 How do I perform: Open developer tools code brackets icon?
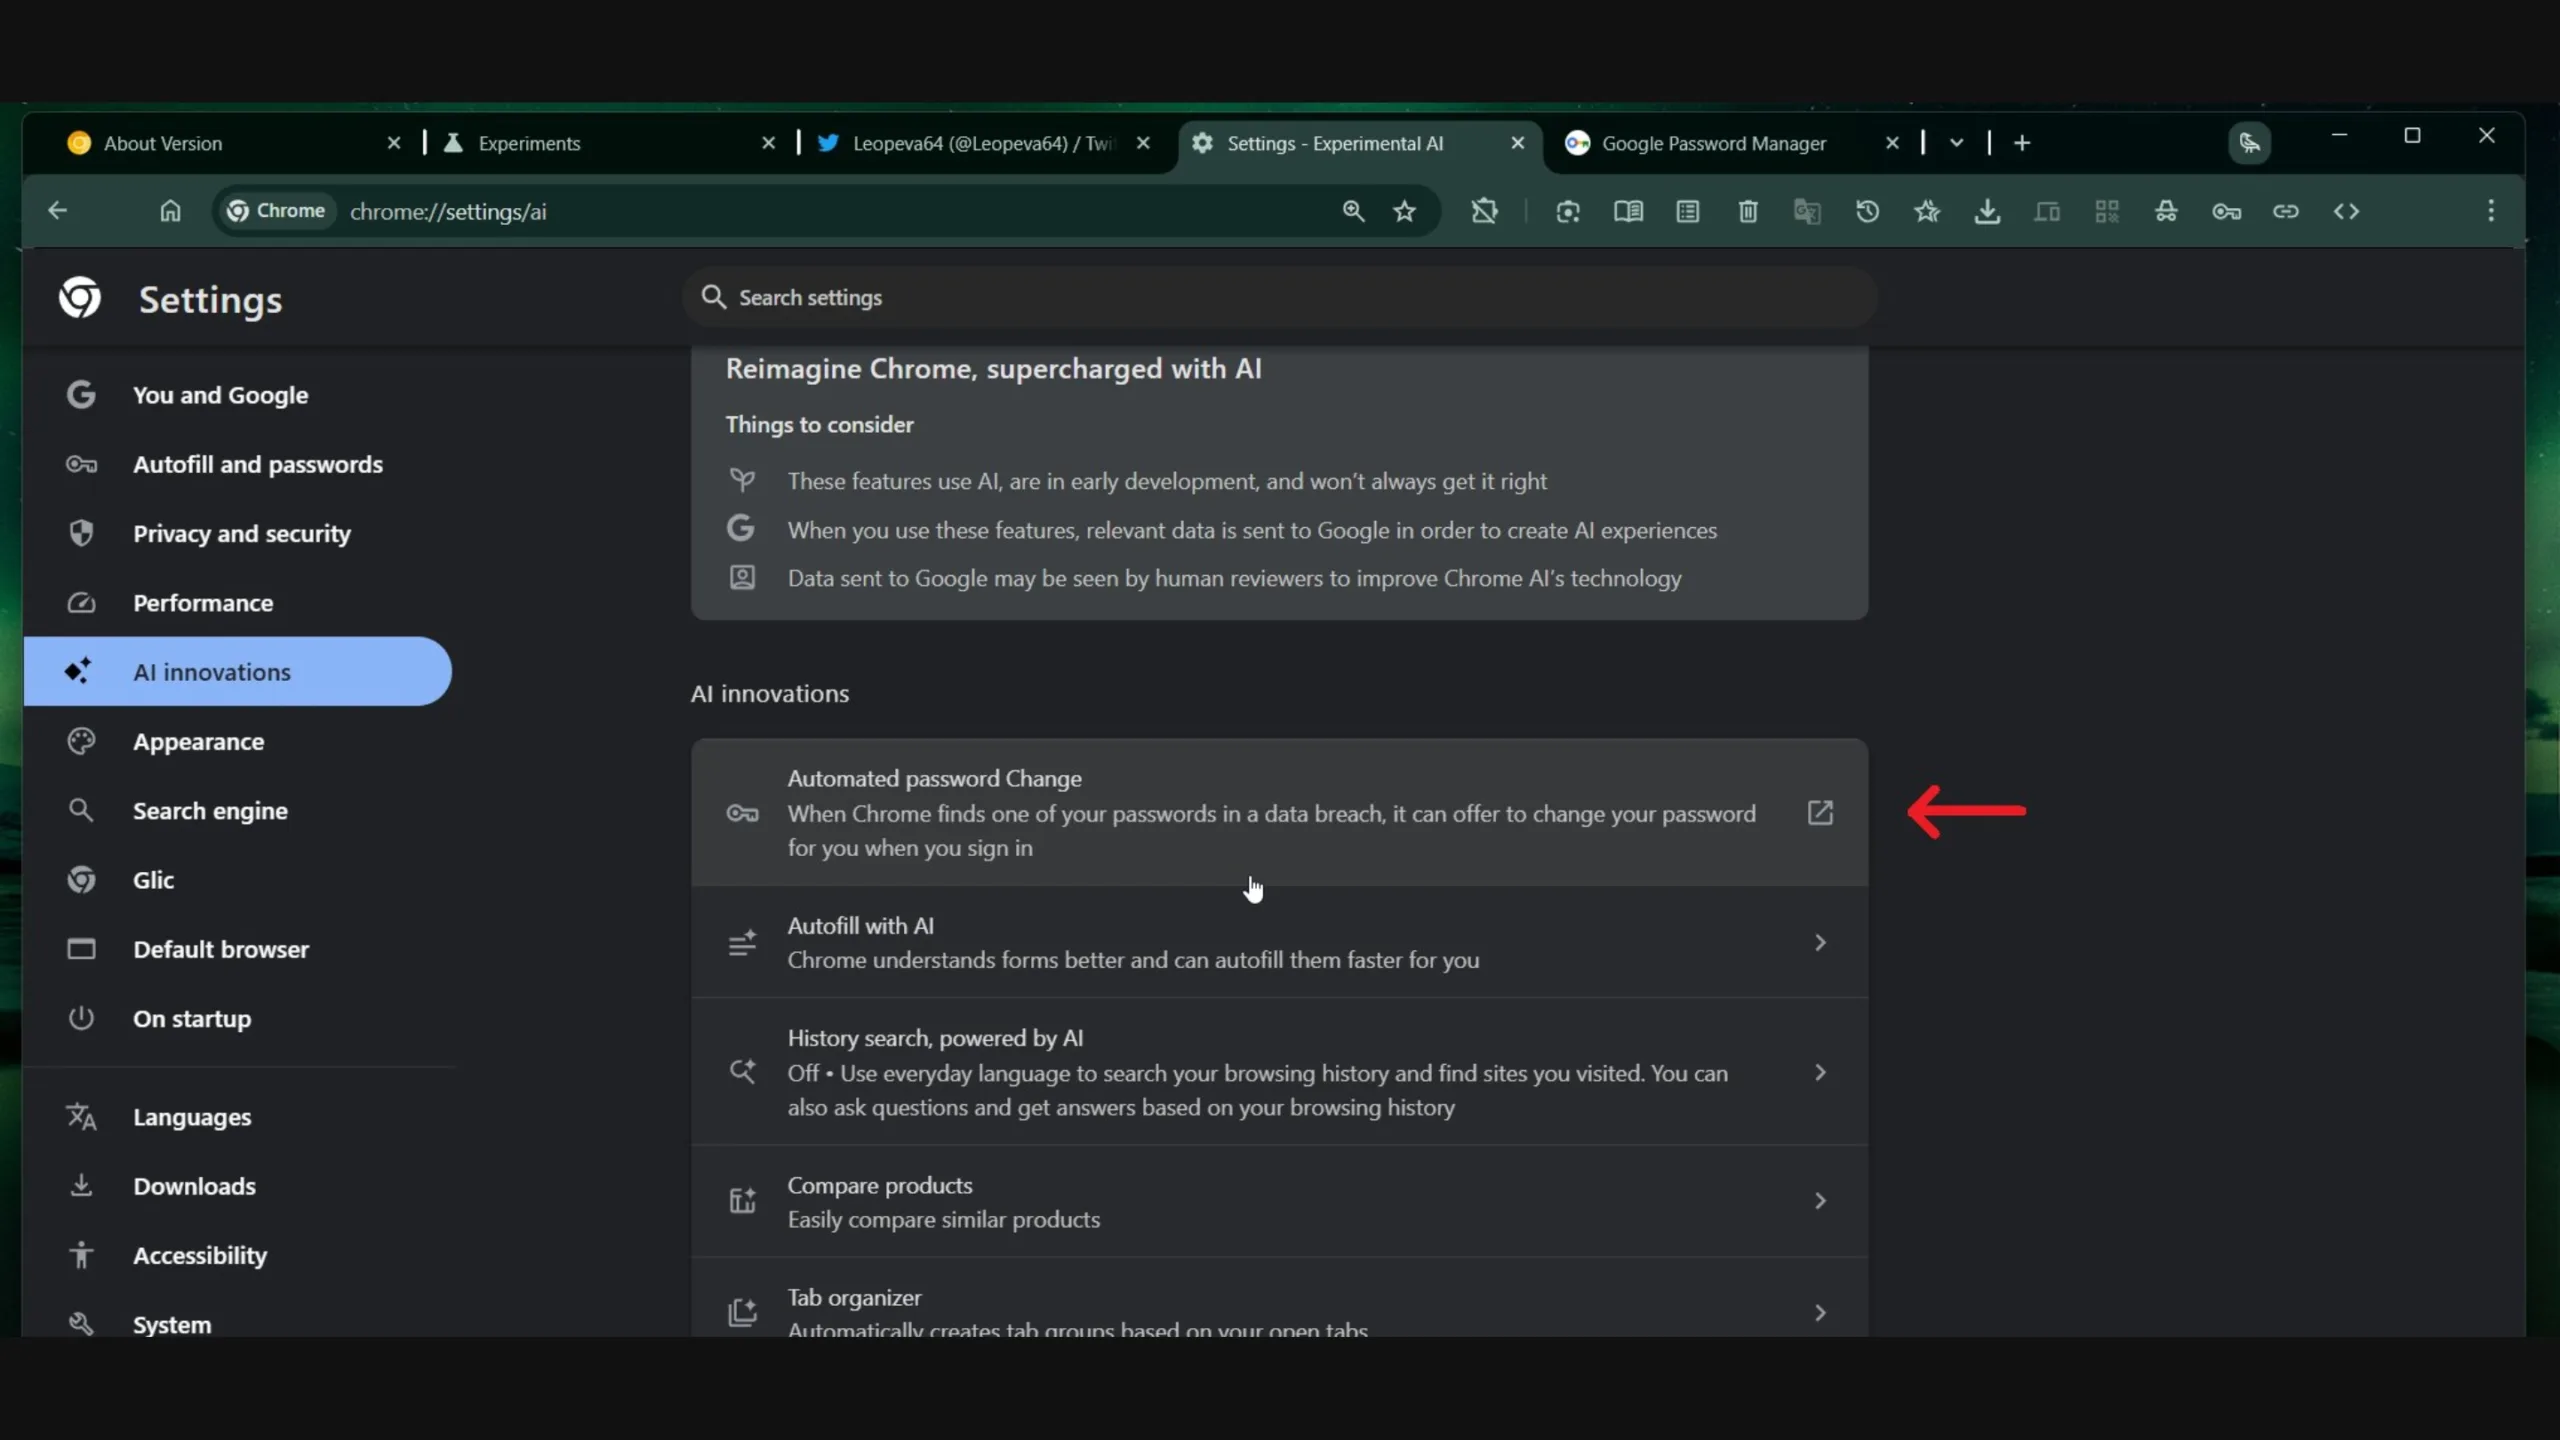pyautogui.click(x=2346, y=211)
